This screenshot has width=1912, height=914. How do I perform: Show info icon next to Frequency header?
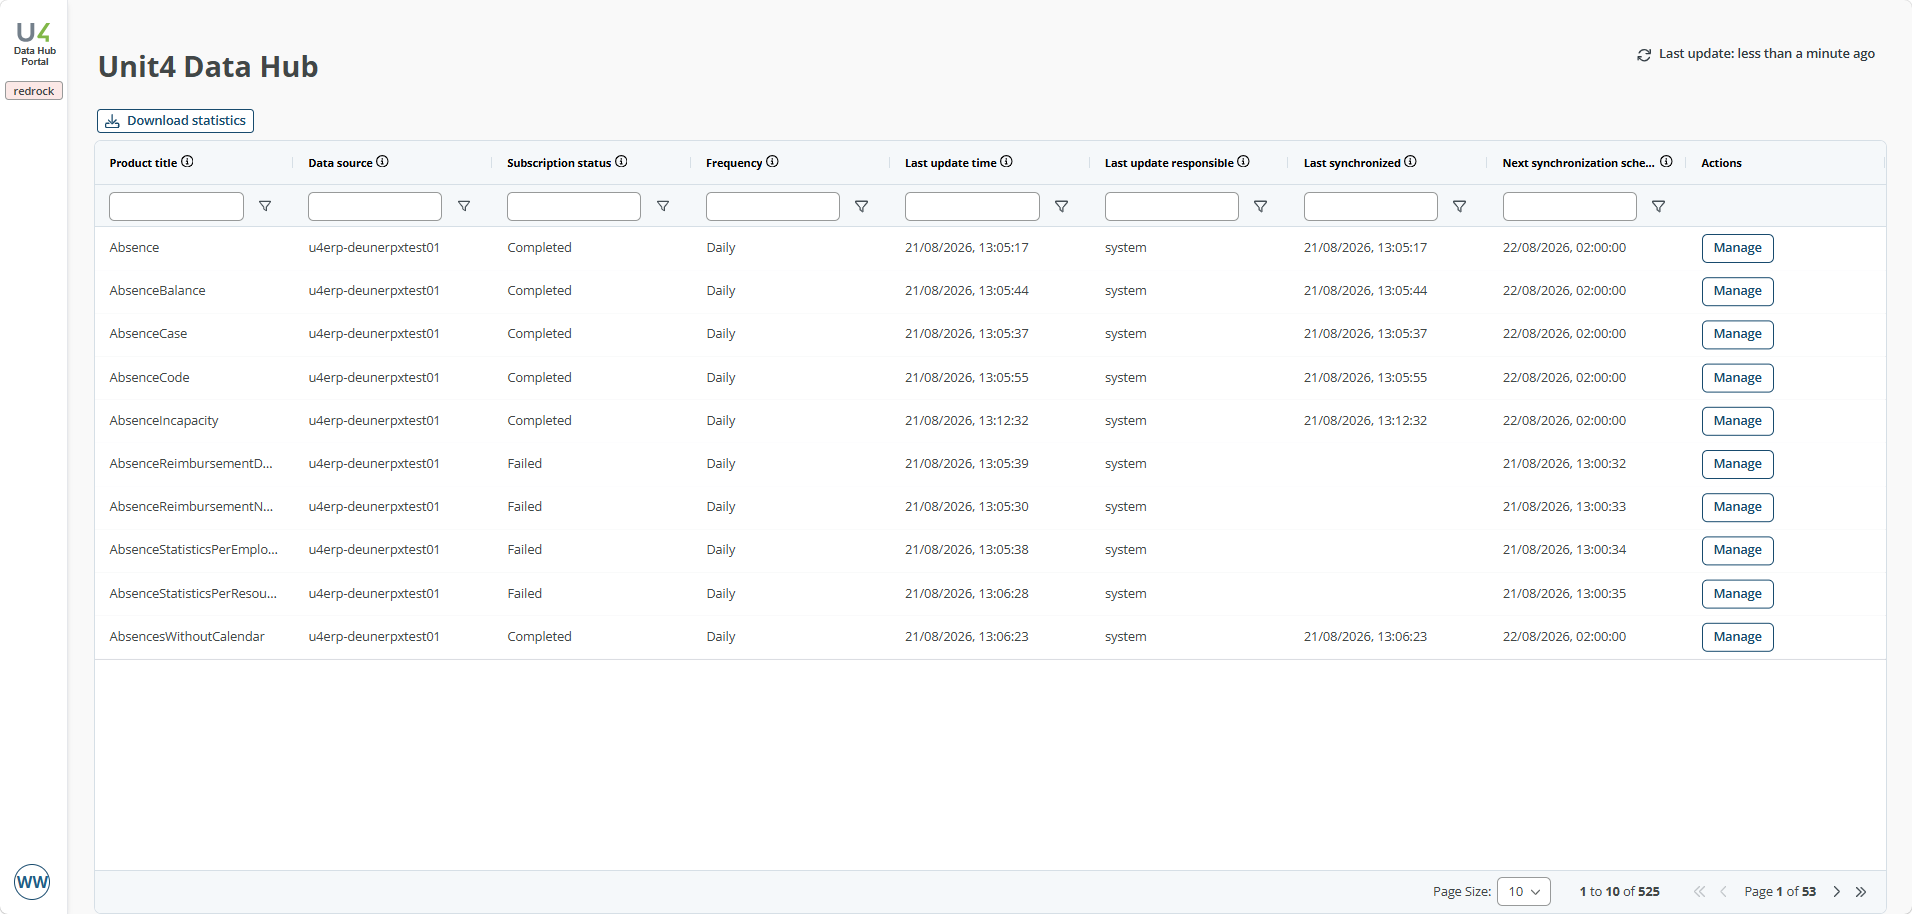pos(772,162)
